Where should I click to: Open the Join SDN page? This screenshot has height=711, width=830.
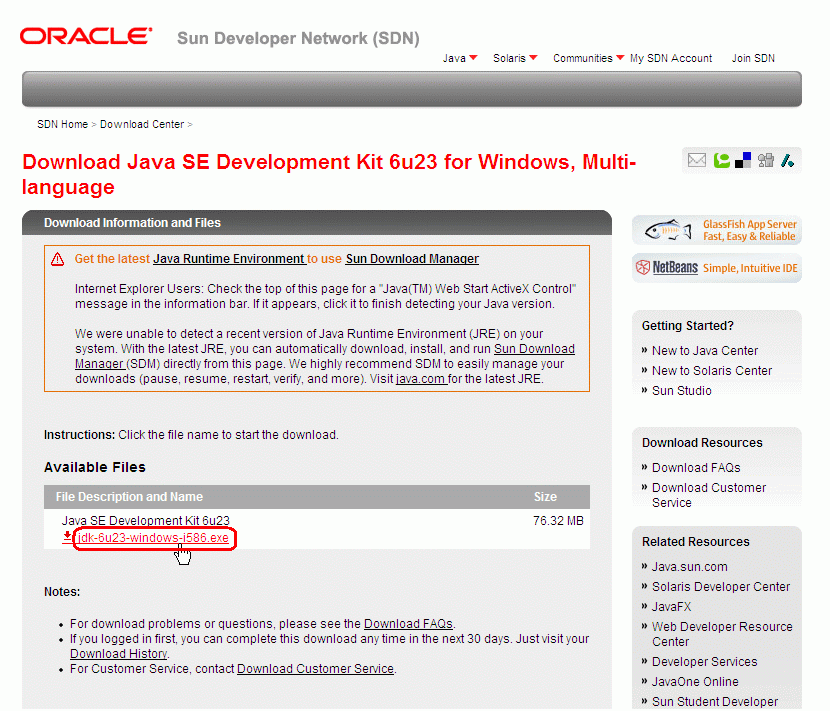click(x=753, y=58)
